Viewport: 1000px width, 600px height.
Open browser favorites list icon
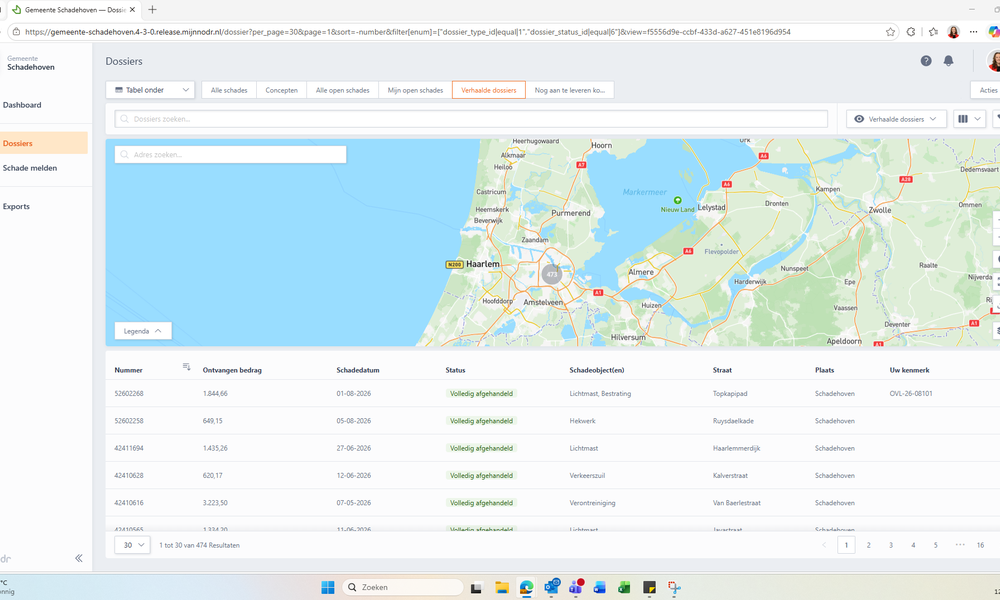(x=933, y=32)
